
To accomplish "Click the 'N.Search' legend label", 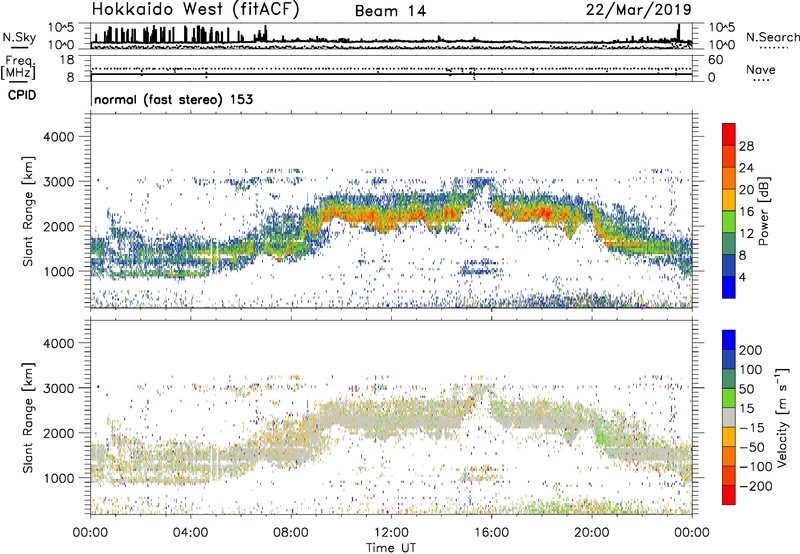I will tap(772, 37).
